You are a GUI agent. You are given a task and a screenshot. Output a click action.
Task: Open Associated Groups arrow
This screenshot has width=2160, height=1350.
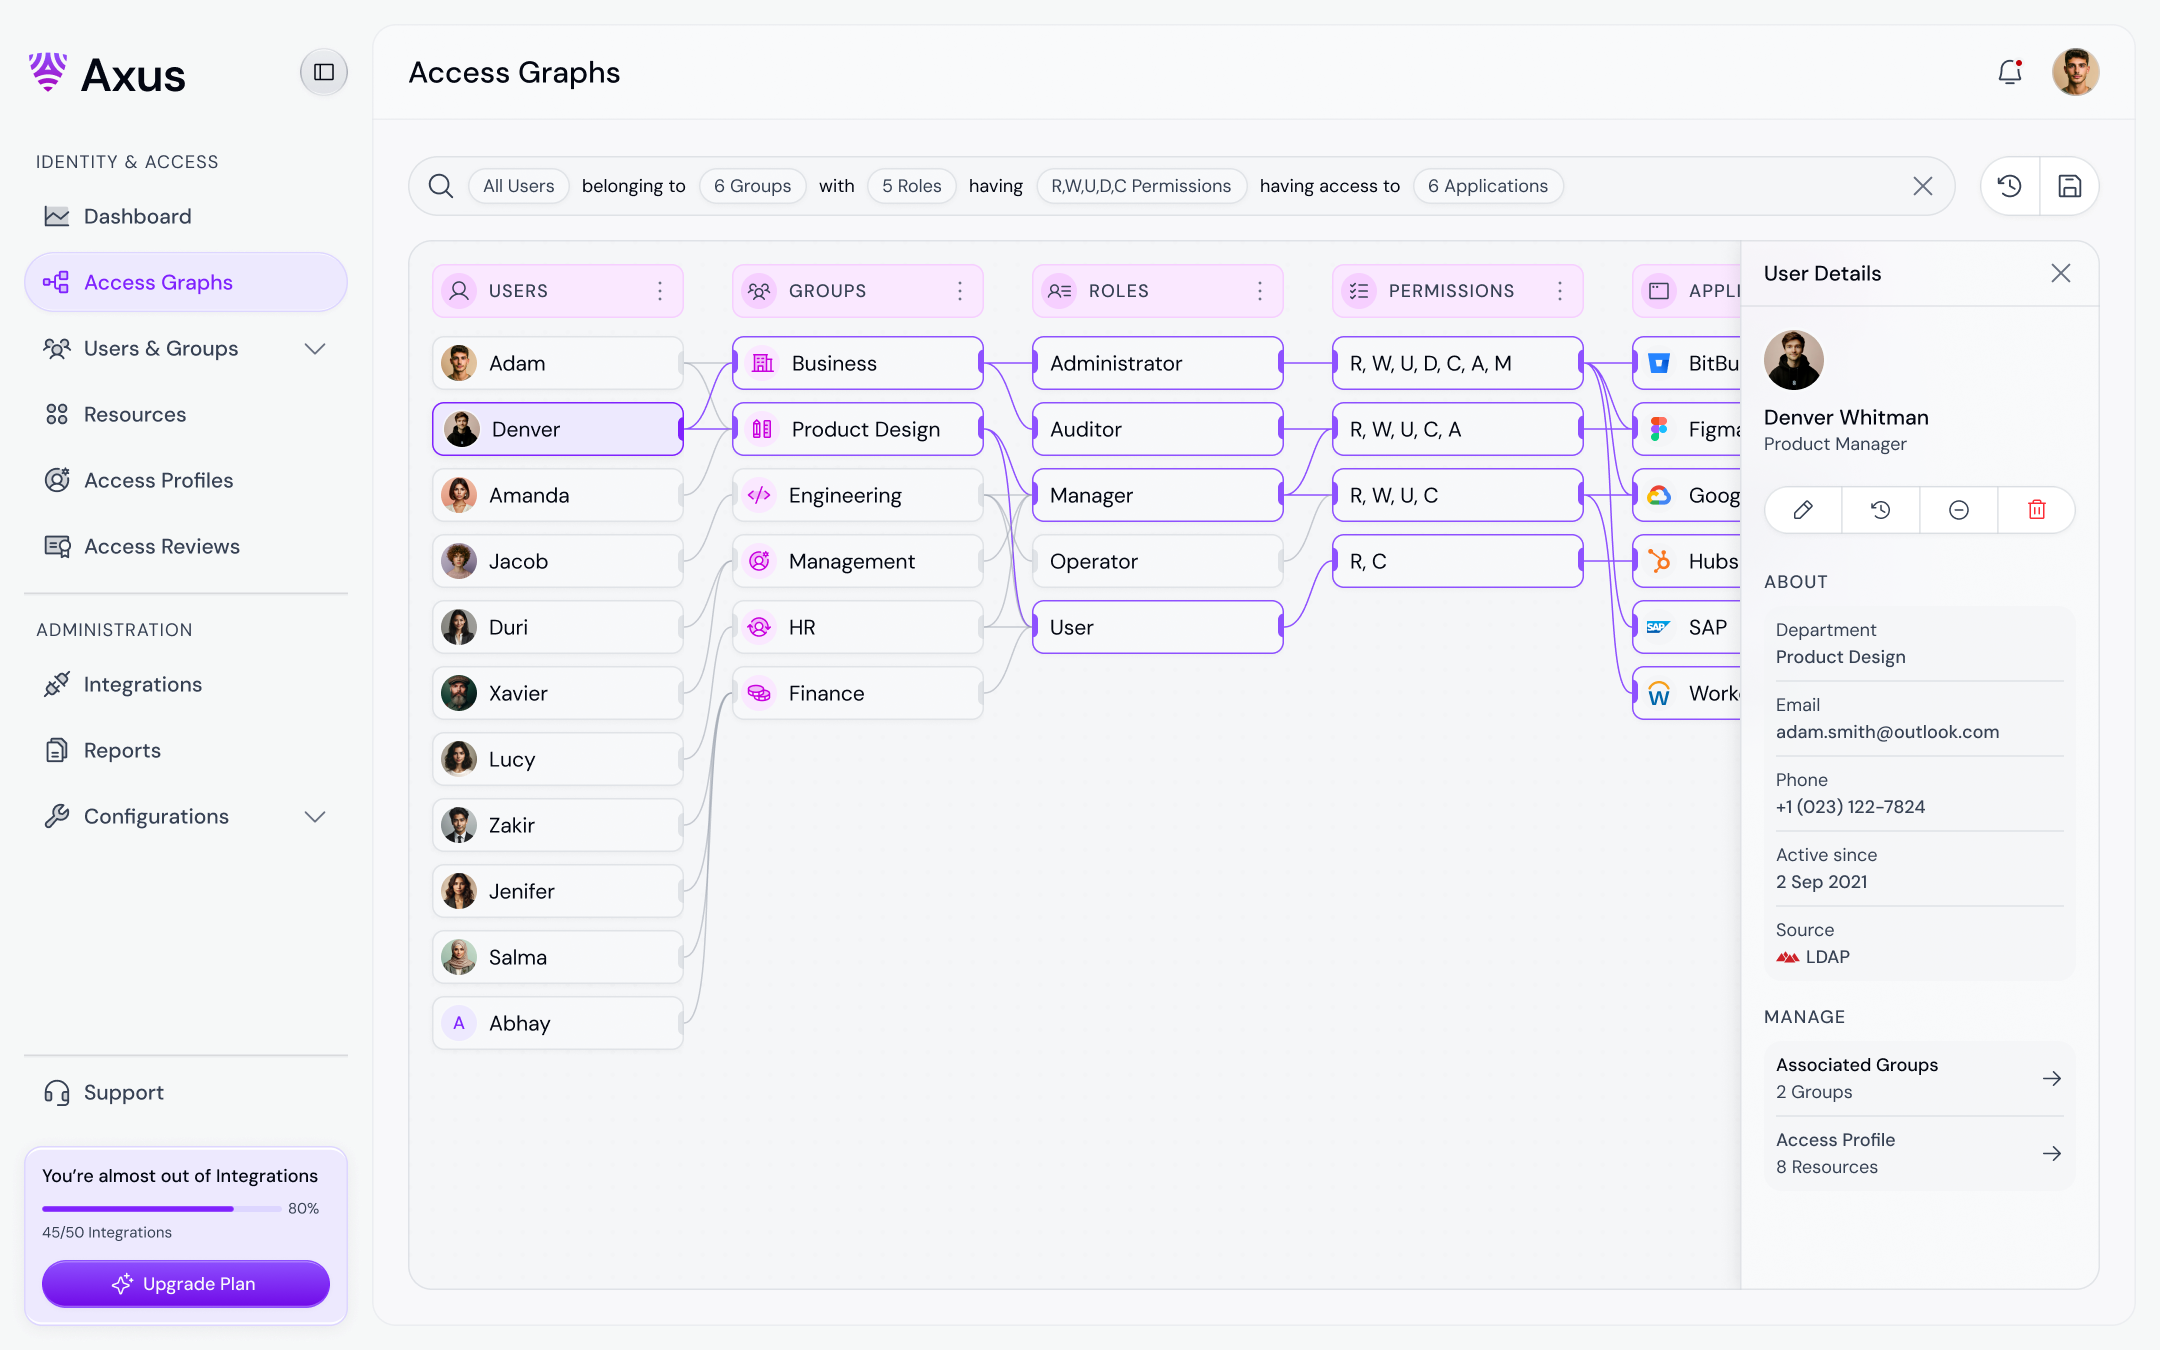click(2052, 1078)
